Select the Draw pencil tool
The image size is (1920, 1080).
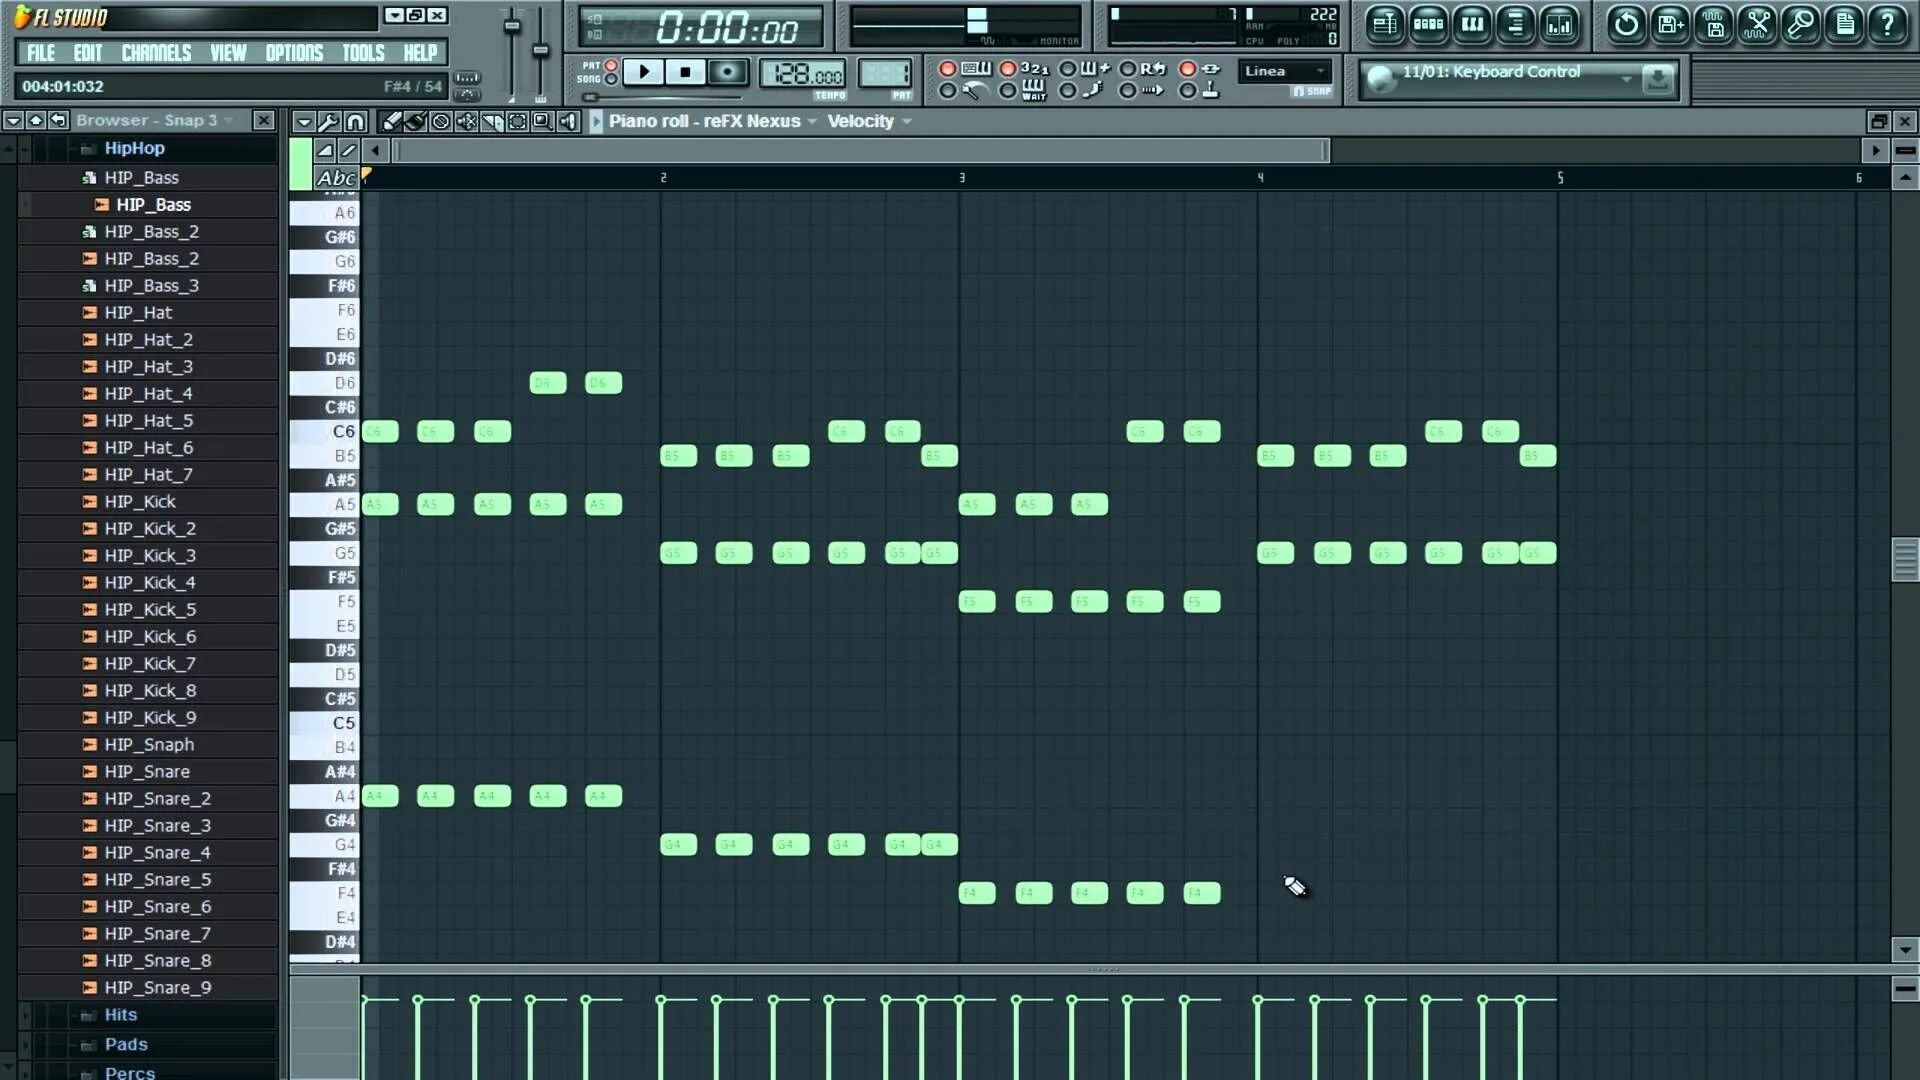coord(391,122)
